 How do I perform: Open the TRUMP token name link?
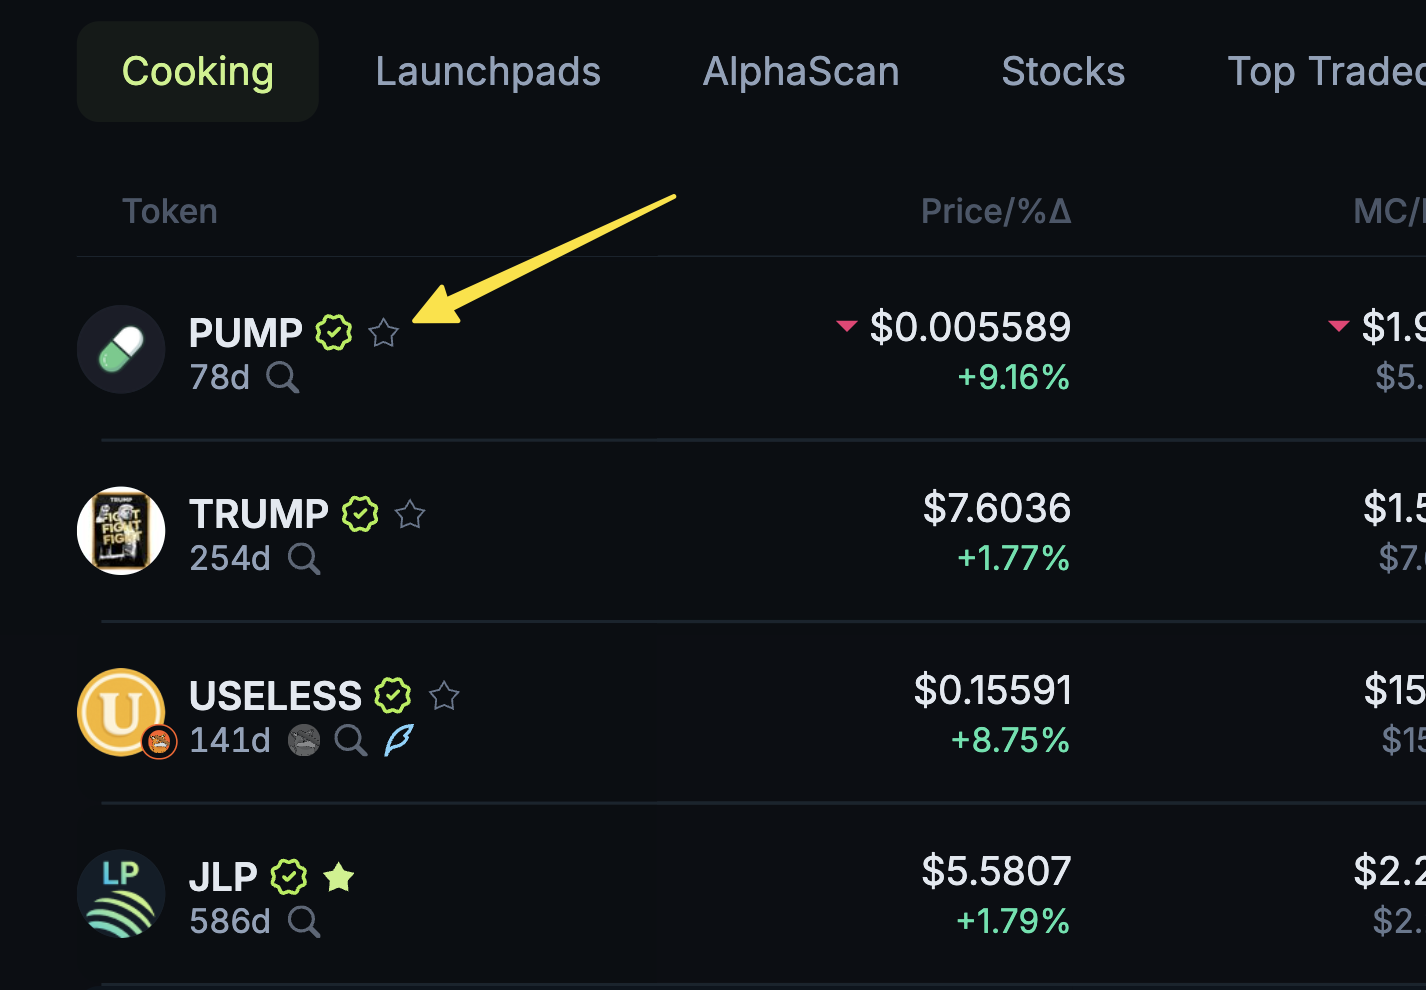259,514
